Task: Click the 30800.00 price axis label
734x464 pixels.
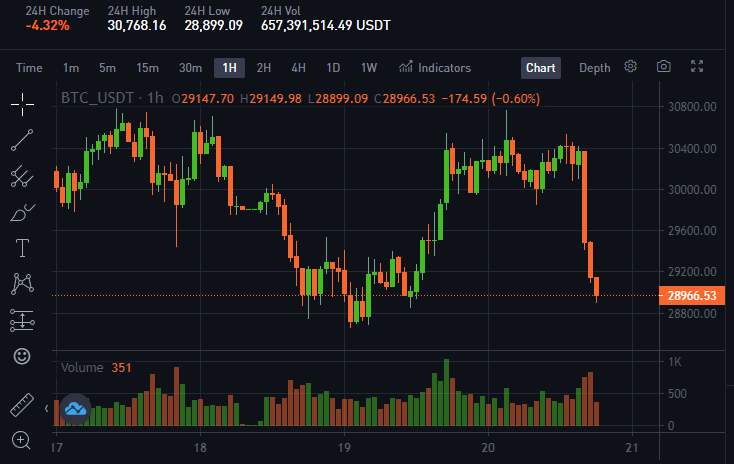Action: [692, 107]
